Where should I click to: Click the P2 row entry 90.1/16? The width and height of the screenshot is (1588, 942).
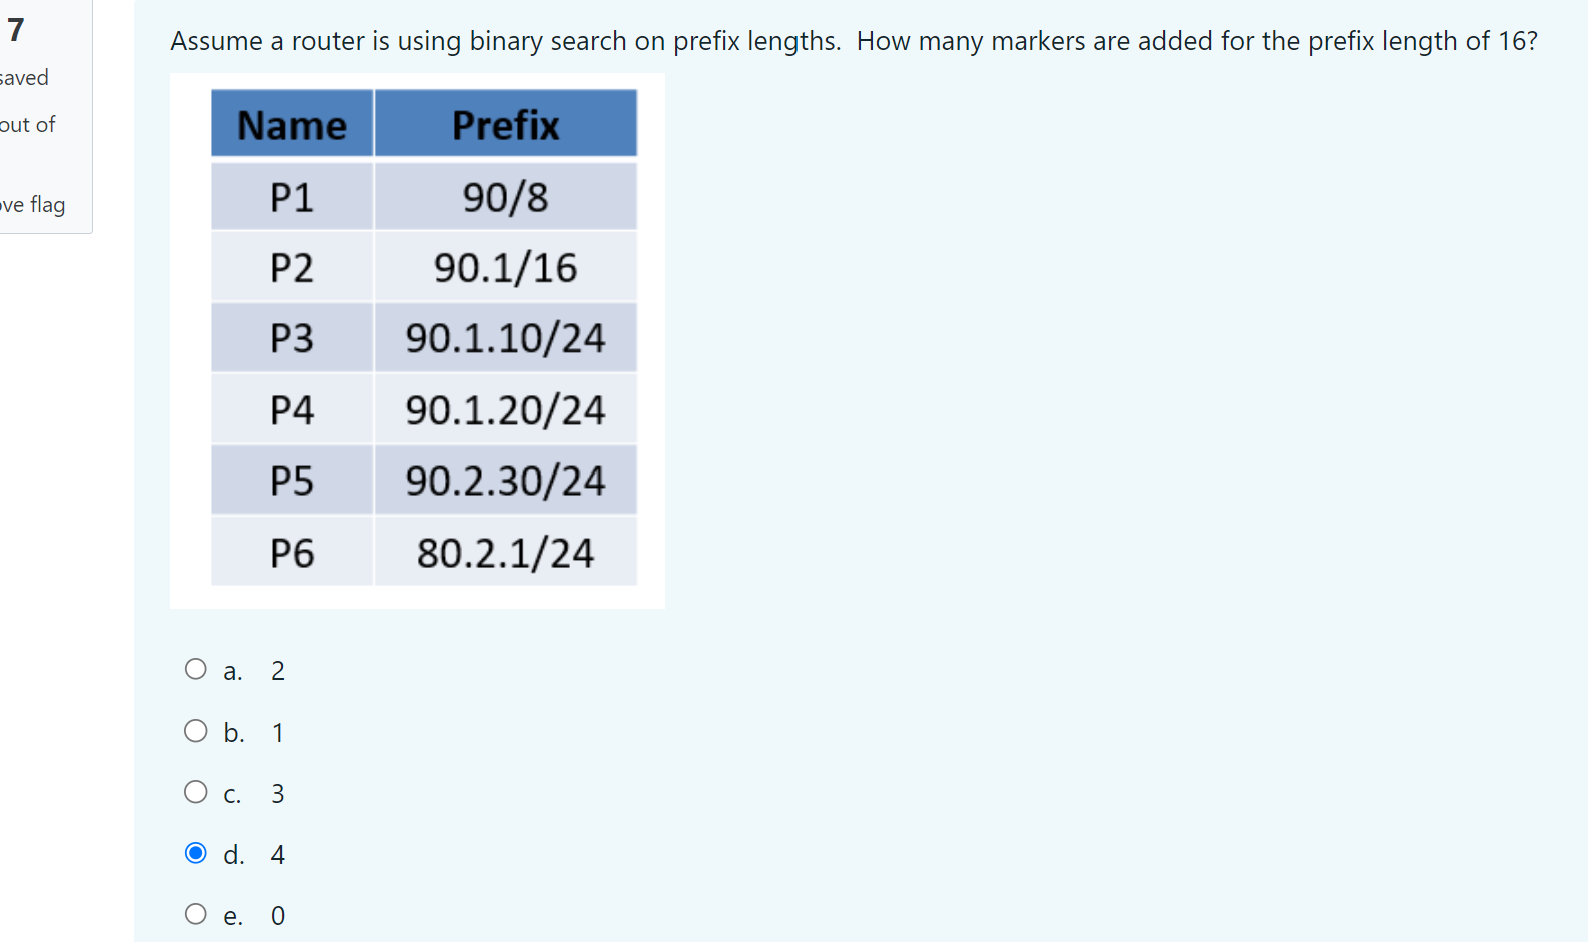(505, 267)
